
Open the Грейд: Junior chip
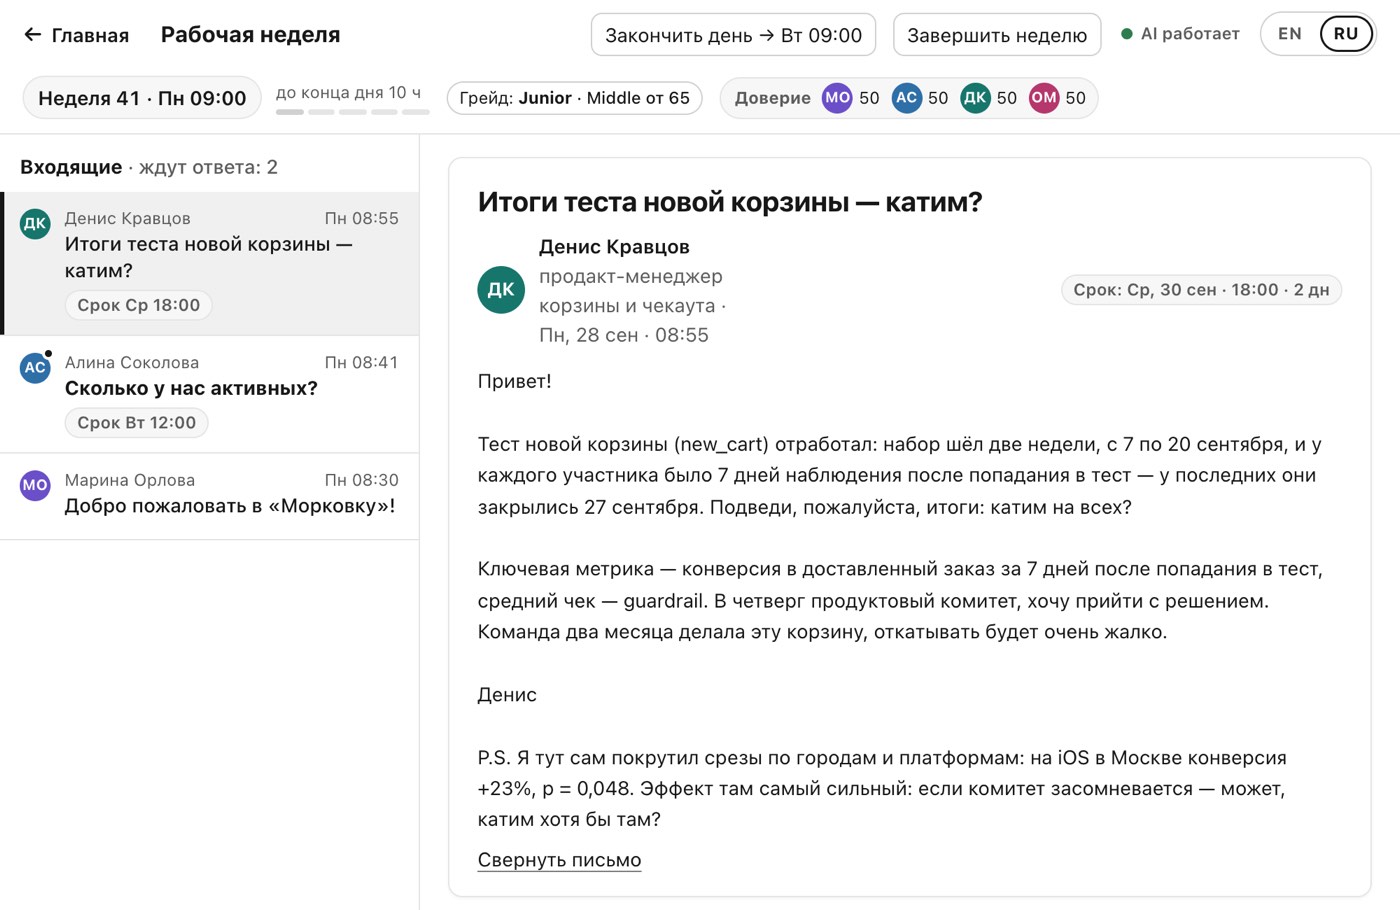pos(574,98)
